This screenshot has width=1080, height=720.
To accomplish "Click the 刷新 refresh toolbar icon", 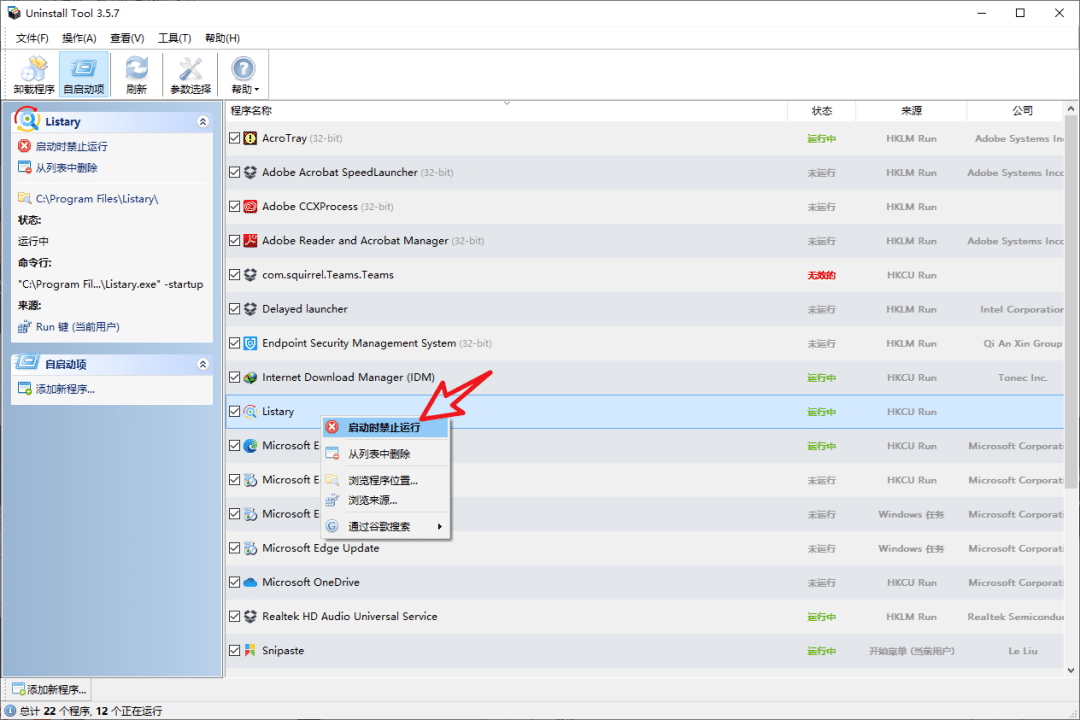I will coord(136,74).
